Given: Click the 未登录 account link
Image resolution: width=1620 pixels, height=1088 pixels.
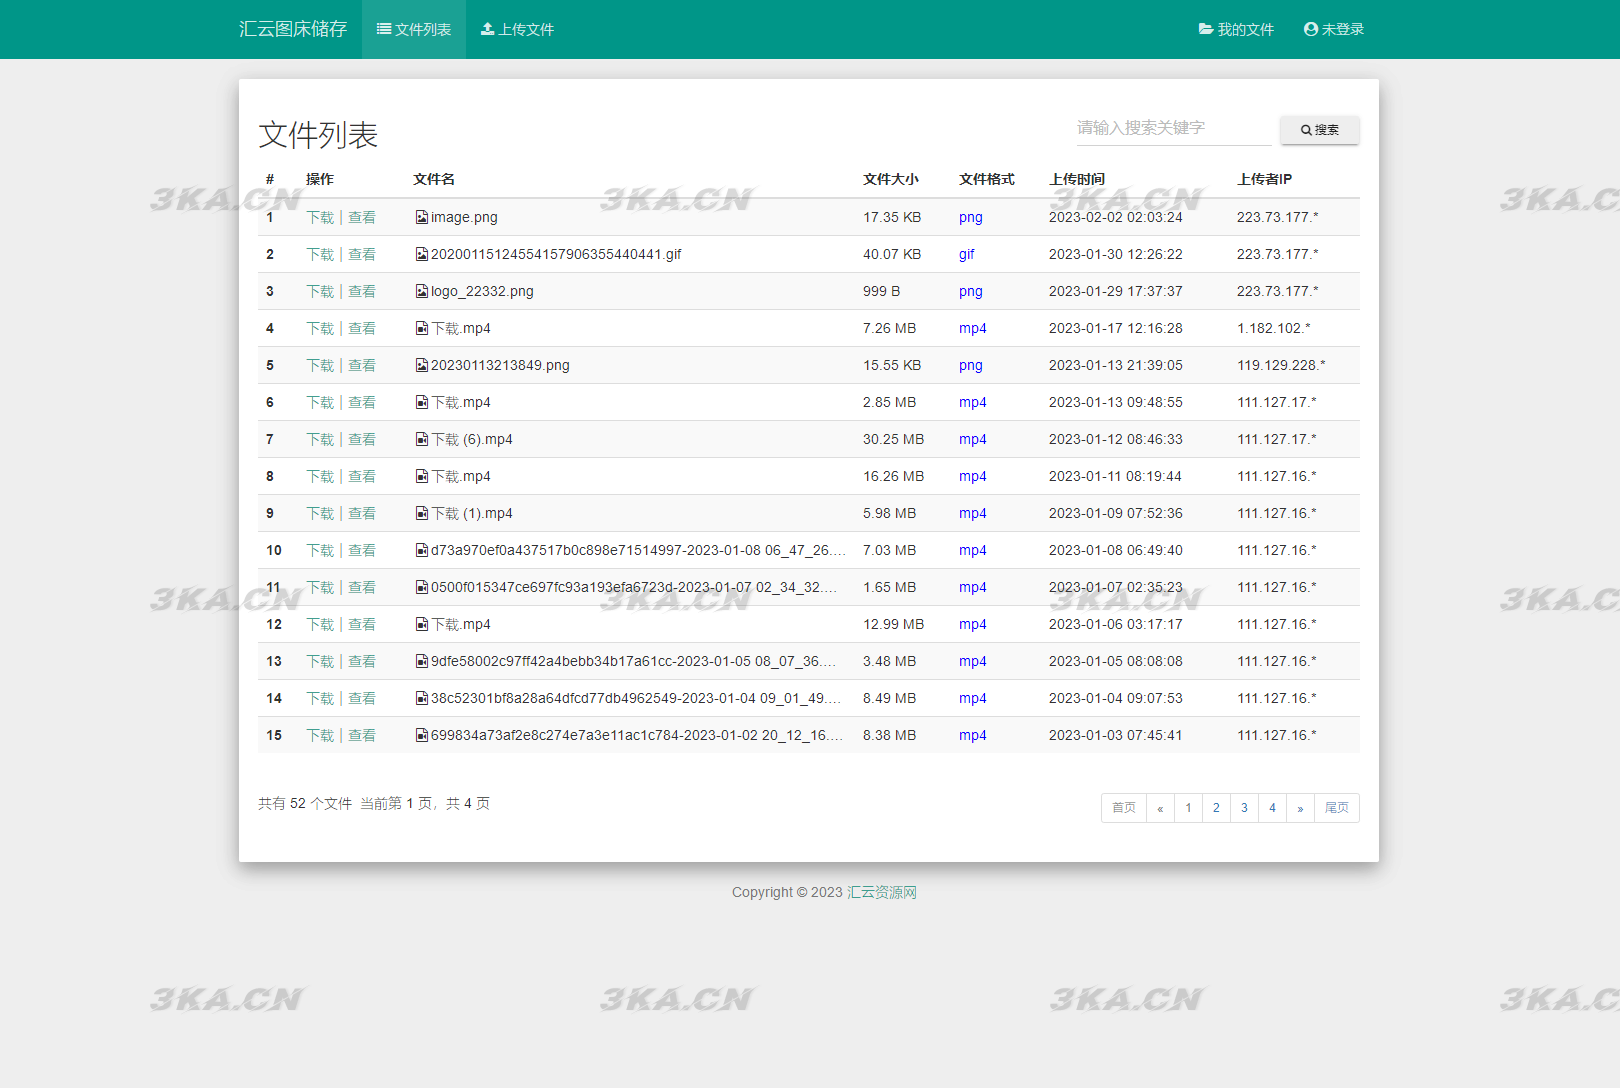Looking at the screenshot, I should point(1334,29).
